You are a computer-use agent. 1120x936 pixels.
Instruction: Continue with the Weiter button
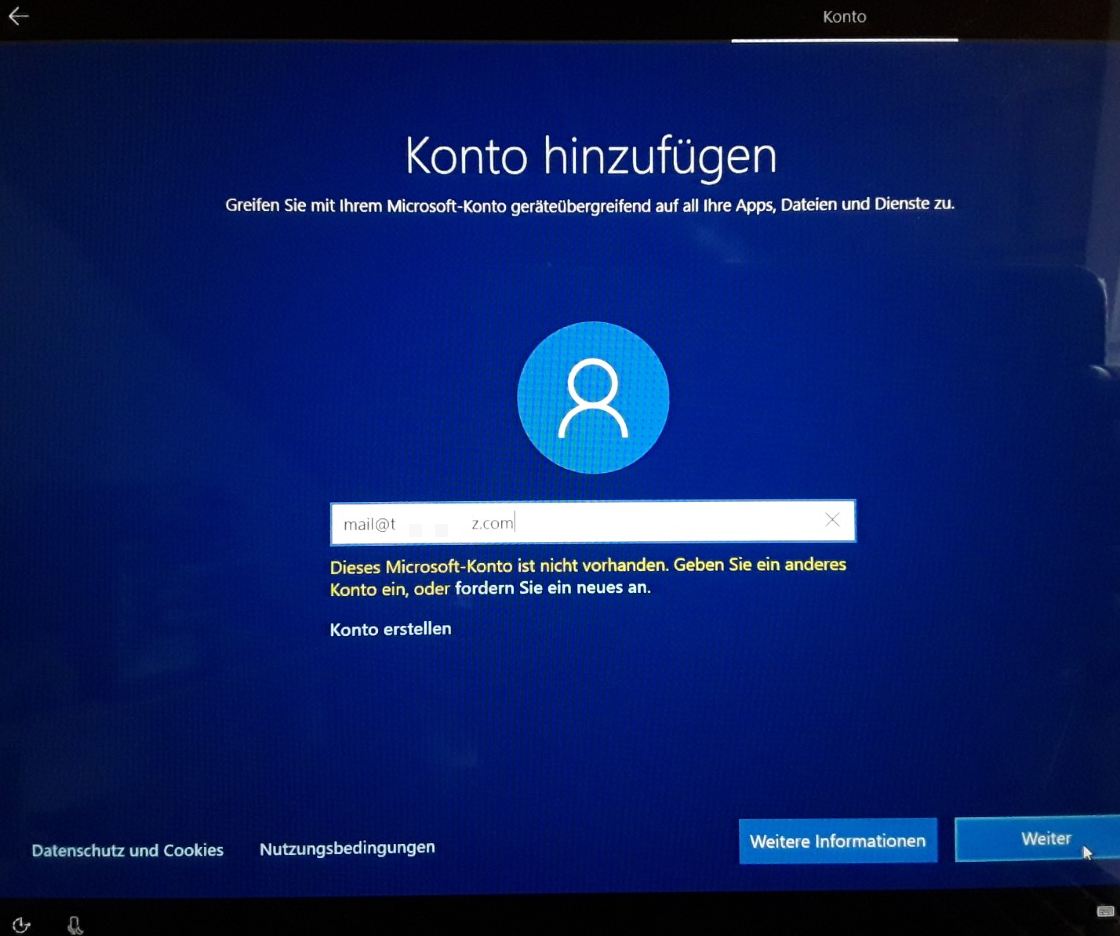point(1037,839)
